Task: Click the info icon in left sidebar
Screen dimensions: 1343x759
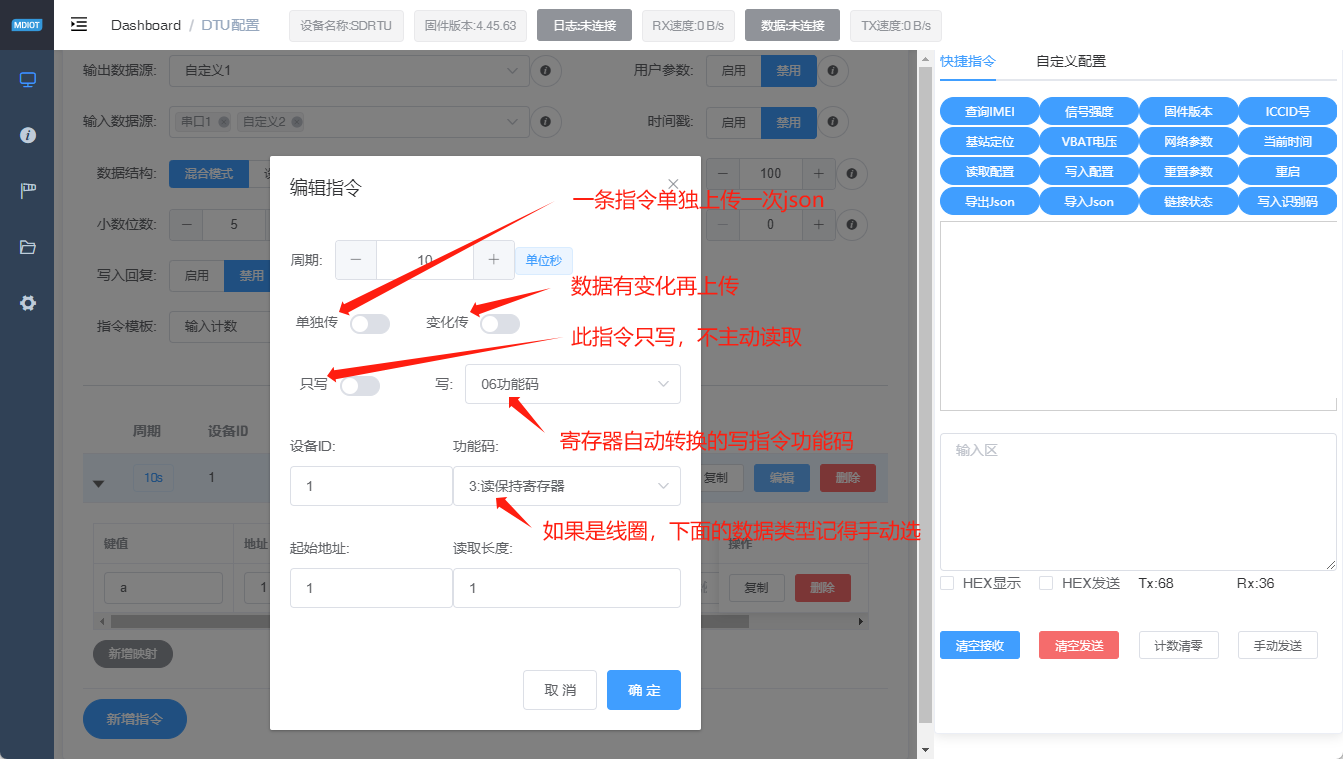Action: 27,134
